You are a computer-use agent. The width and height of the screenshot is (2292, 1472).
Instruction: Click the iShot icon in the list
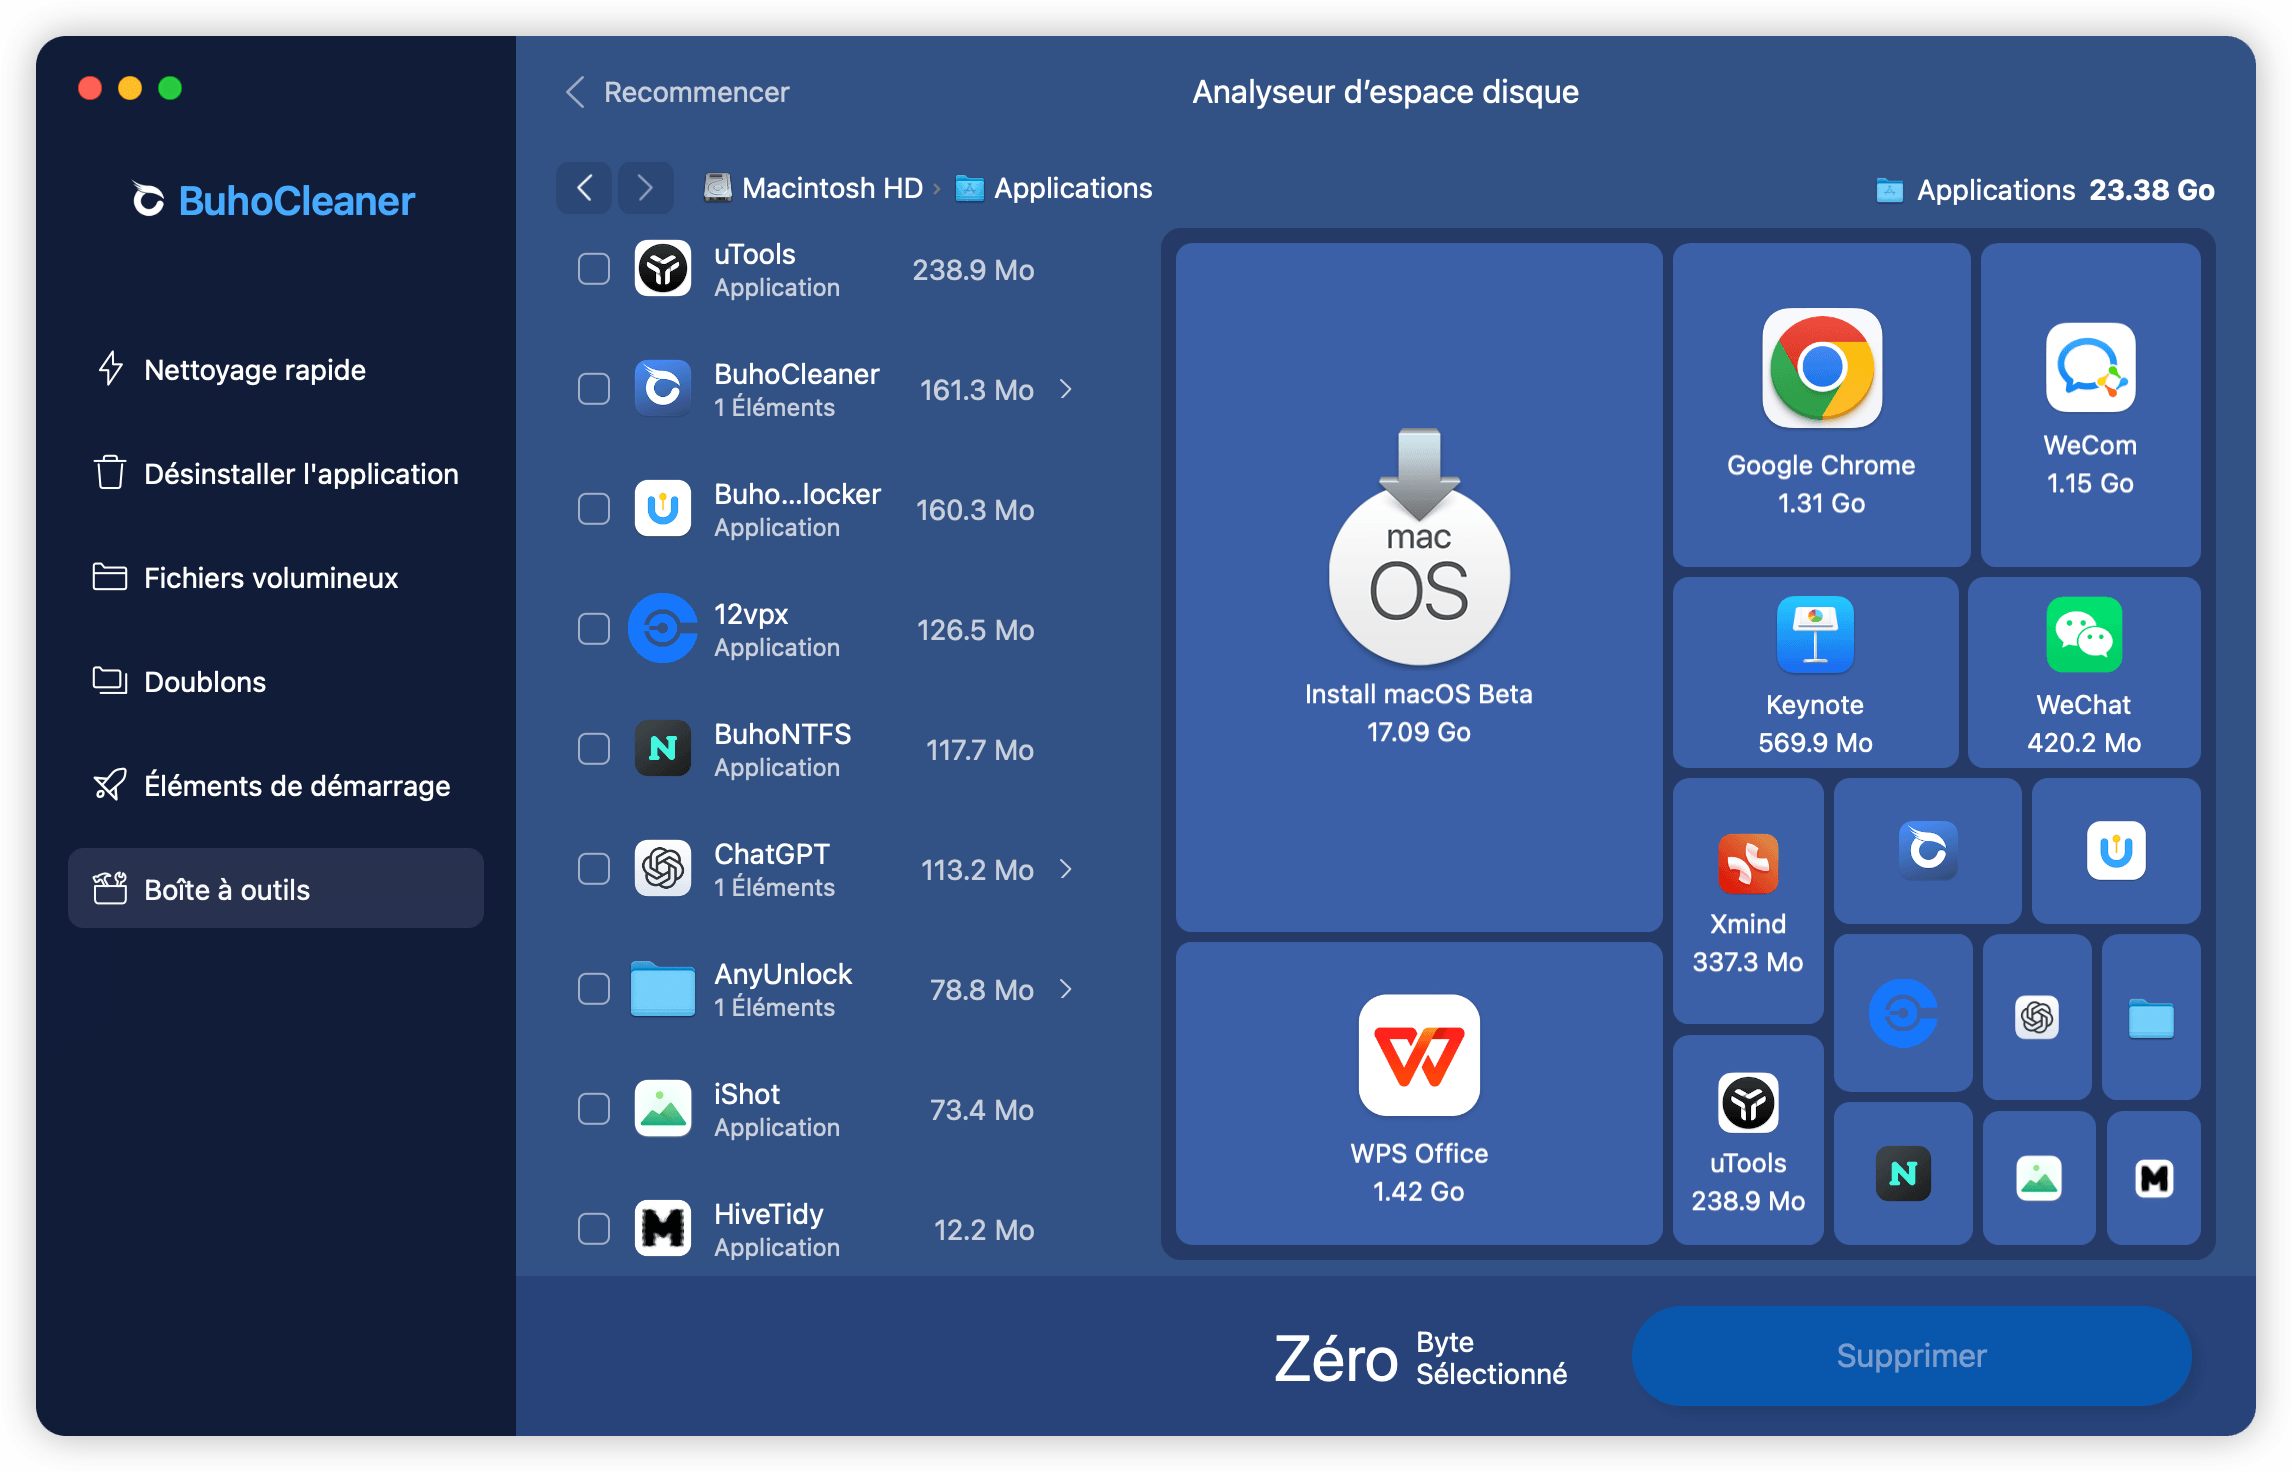pos(662,1109)
